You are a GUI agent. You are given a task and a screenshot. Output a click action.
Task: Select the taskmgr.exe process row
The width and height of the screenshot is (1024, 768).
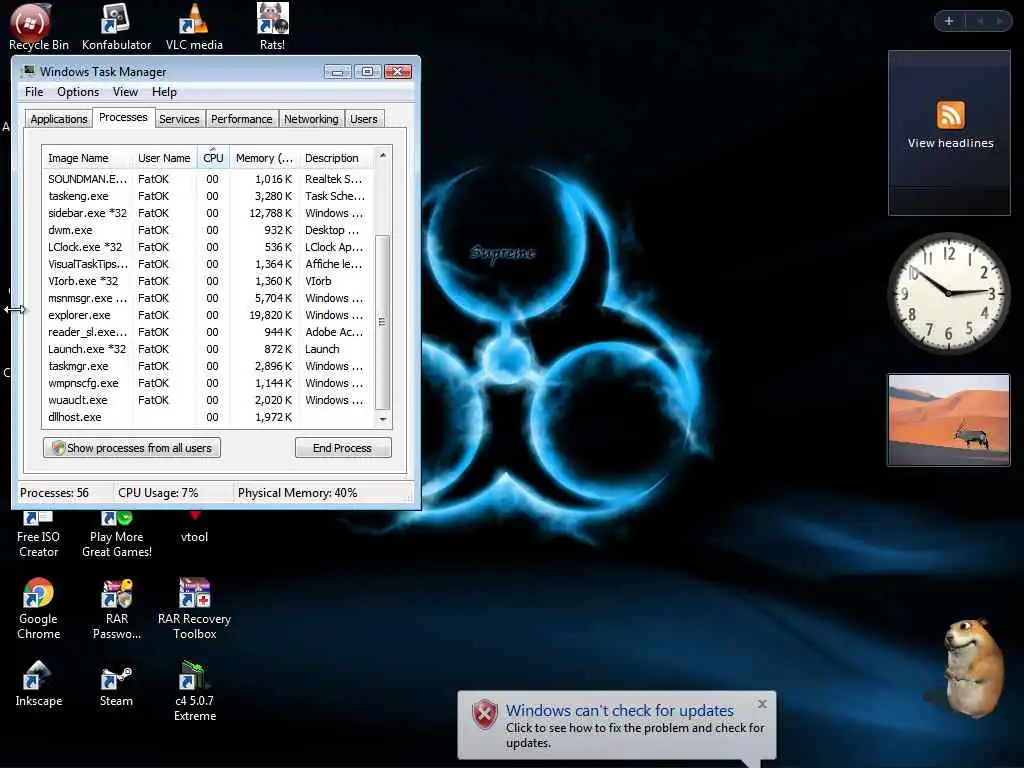coord(208,366)
